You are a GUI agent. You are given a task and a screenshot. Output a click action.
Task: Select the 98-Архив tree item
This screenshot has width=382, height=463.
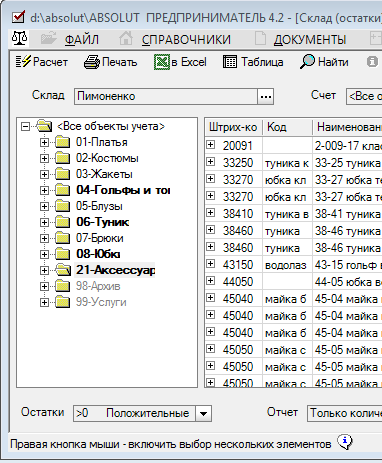point(98,286)
